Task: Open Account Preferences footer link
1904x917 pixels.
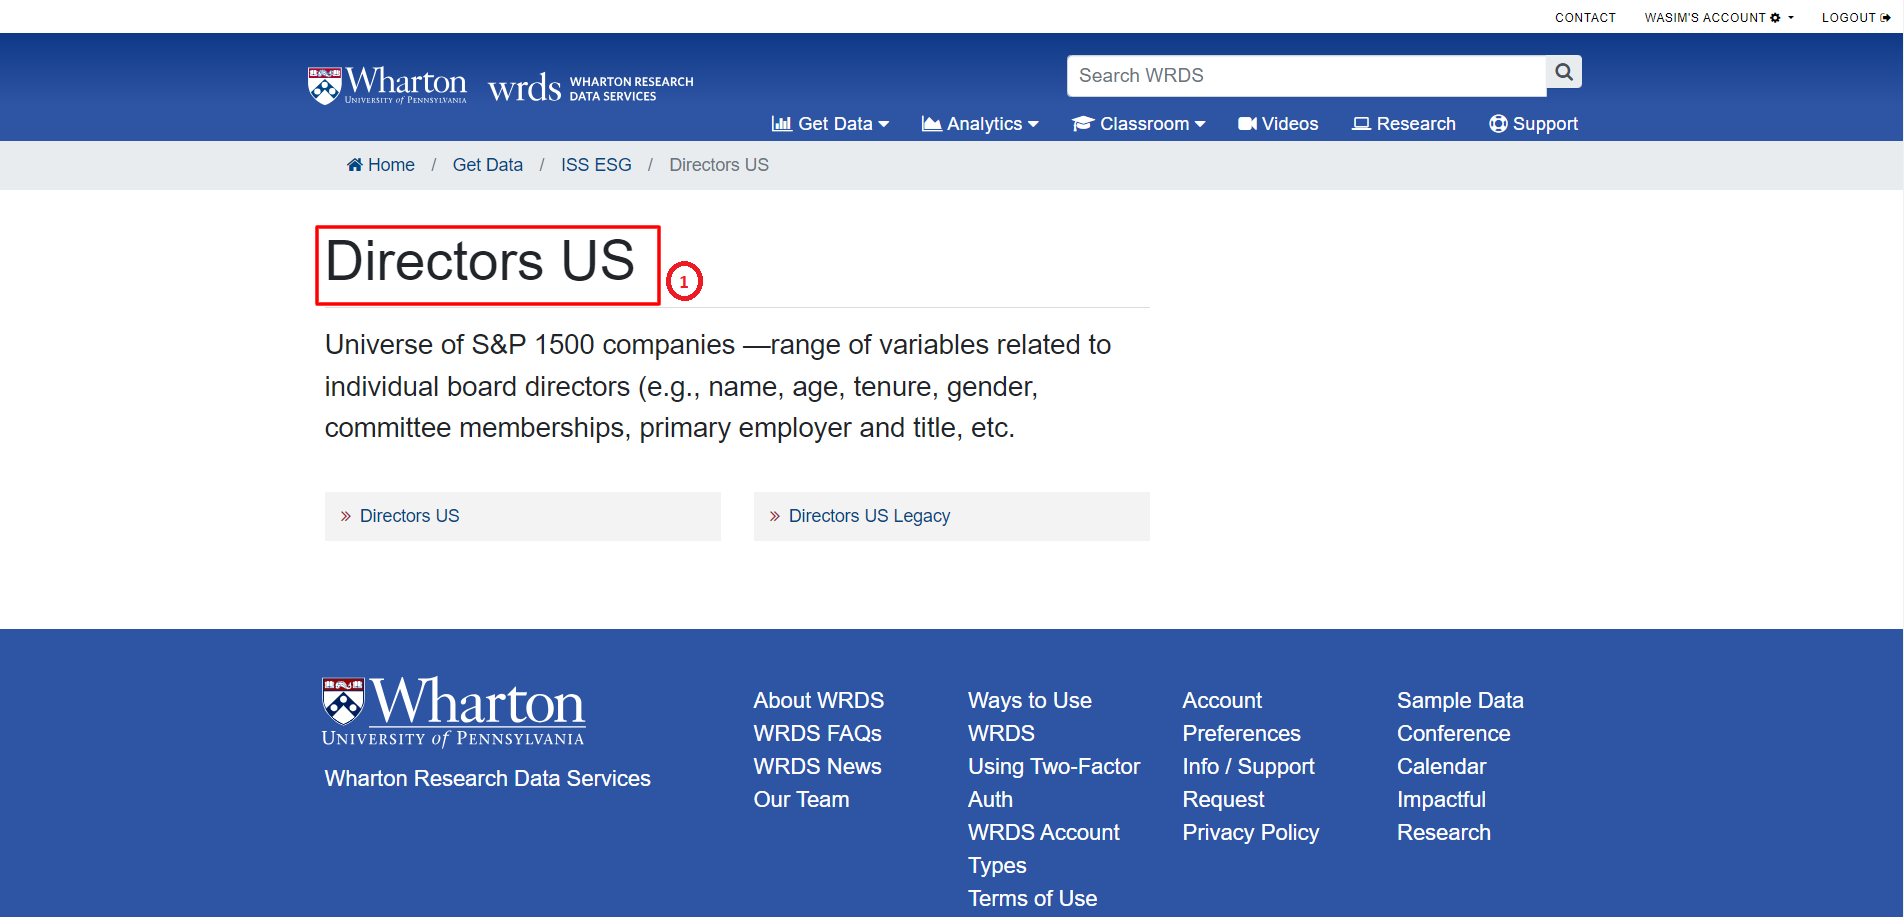Action: [1242, 717]
